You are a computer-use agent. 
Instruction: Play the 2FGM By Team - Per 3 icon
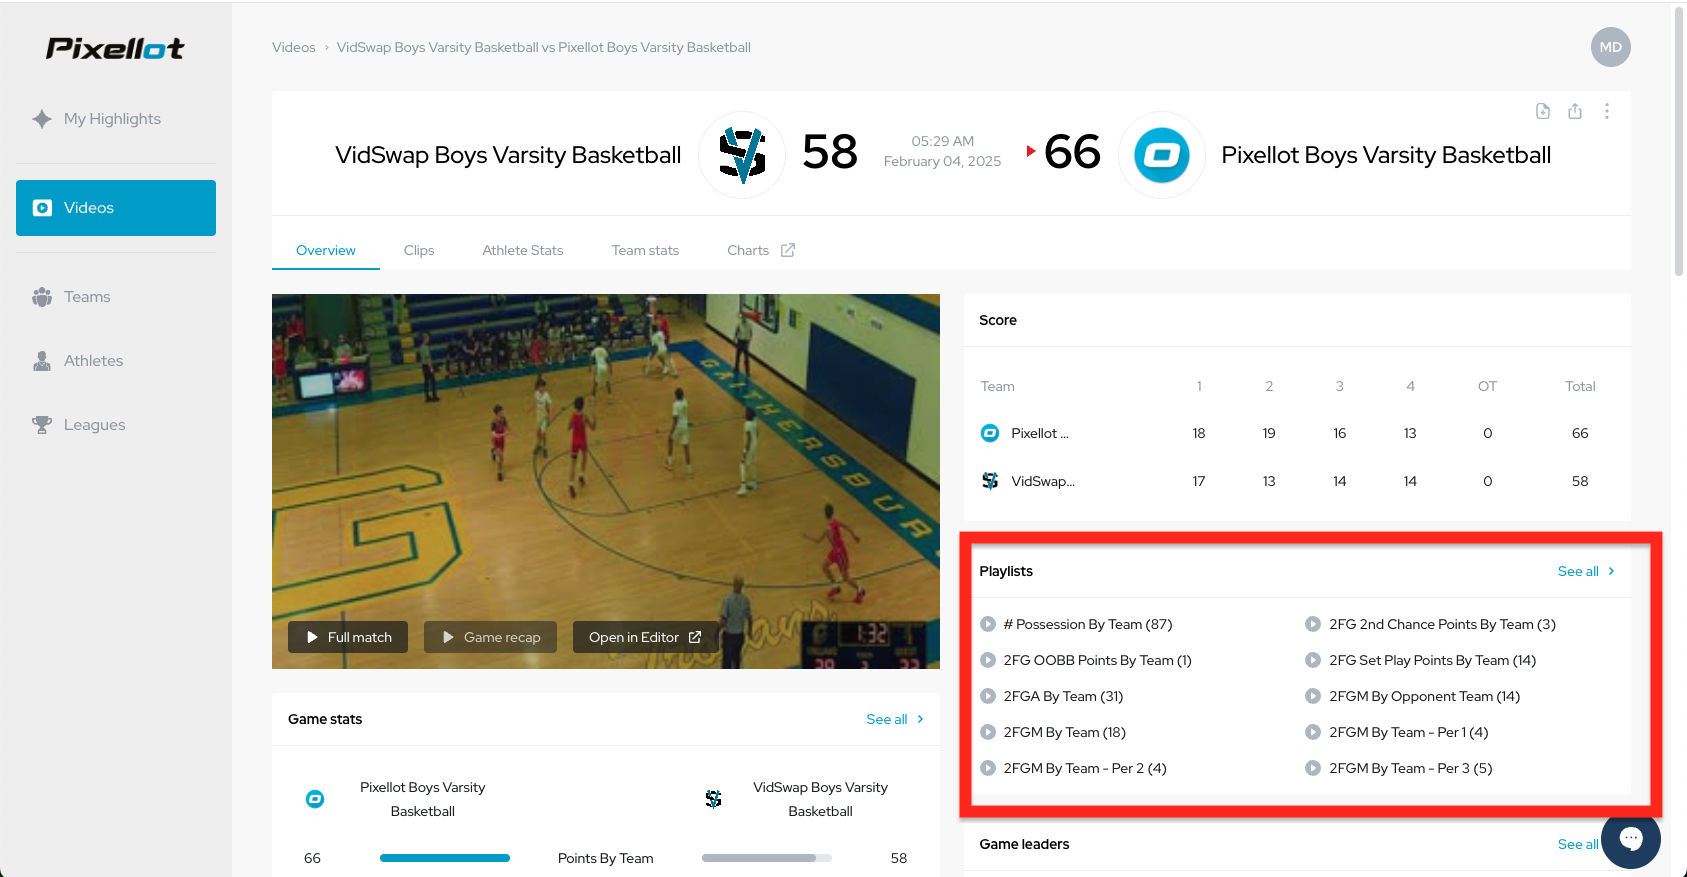(x=1313, y=768)
